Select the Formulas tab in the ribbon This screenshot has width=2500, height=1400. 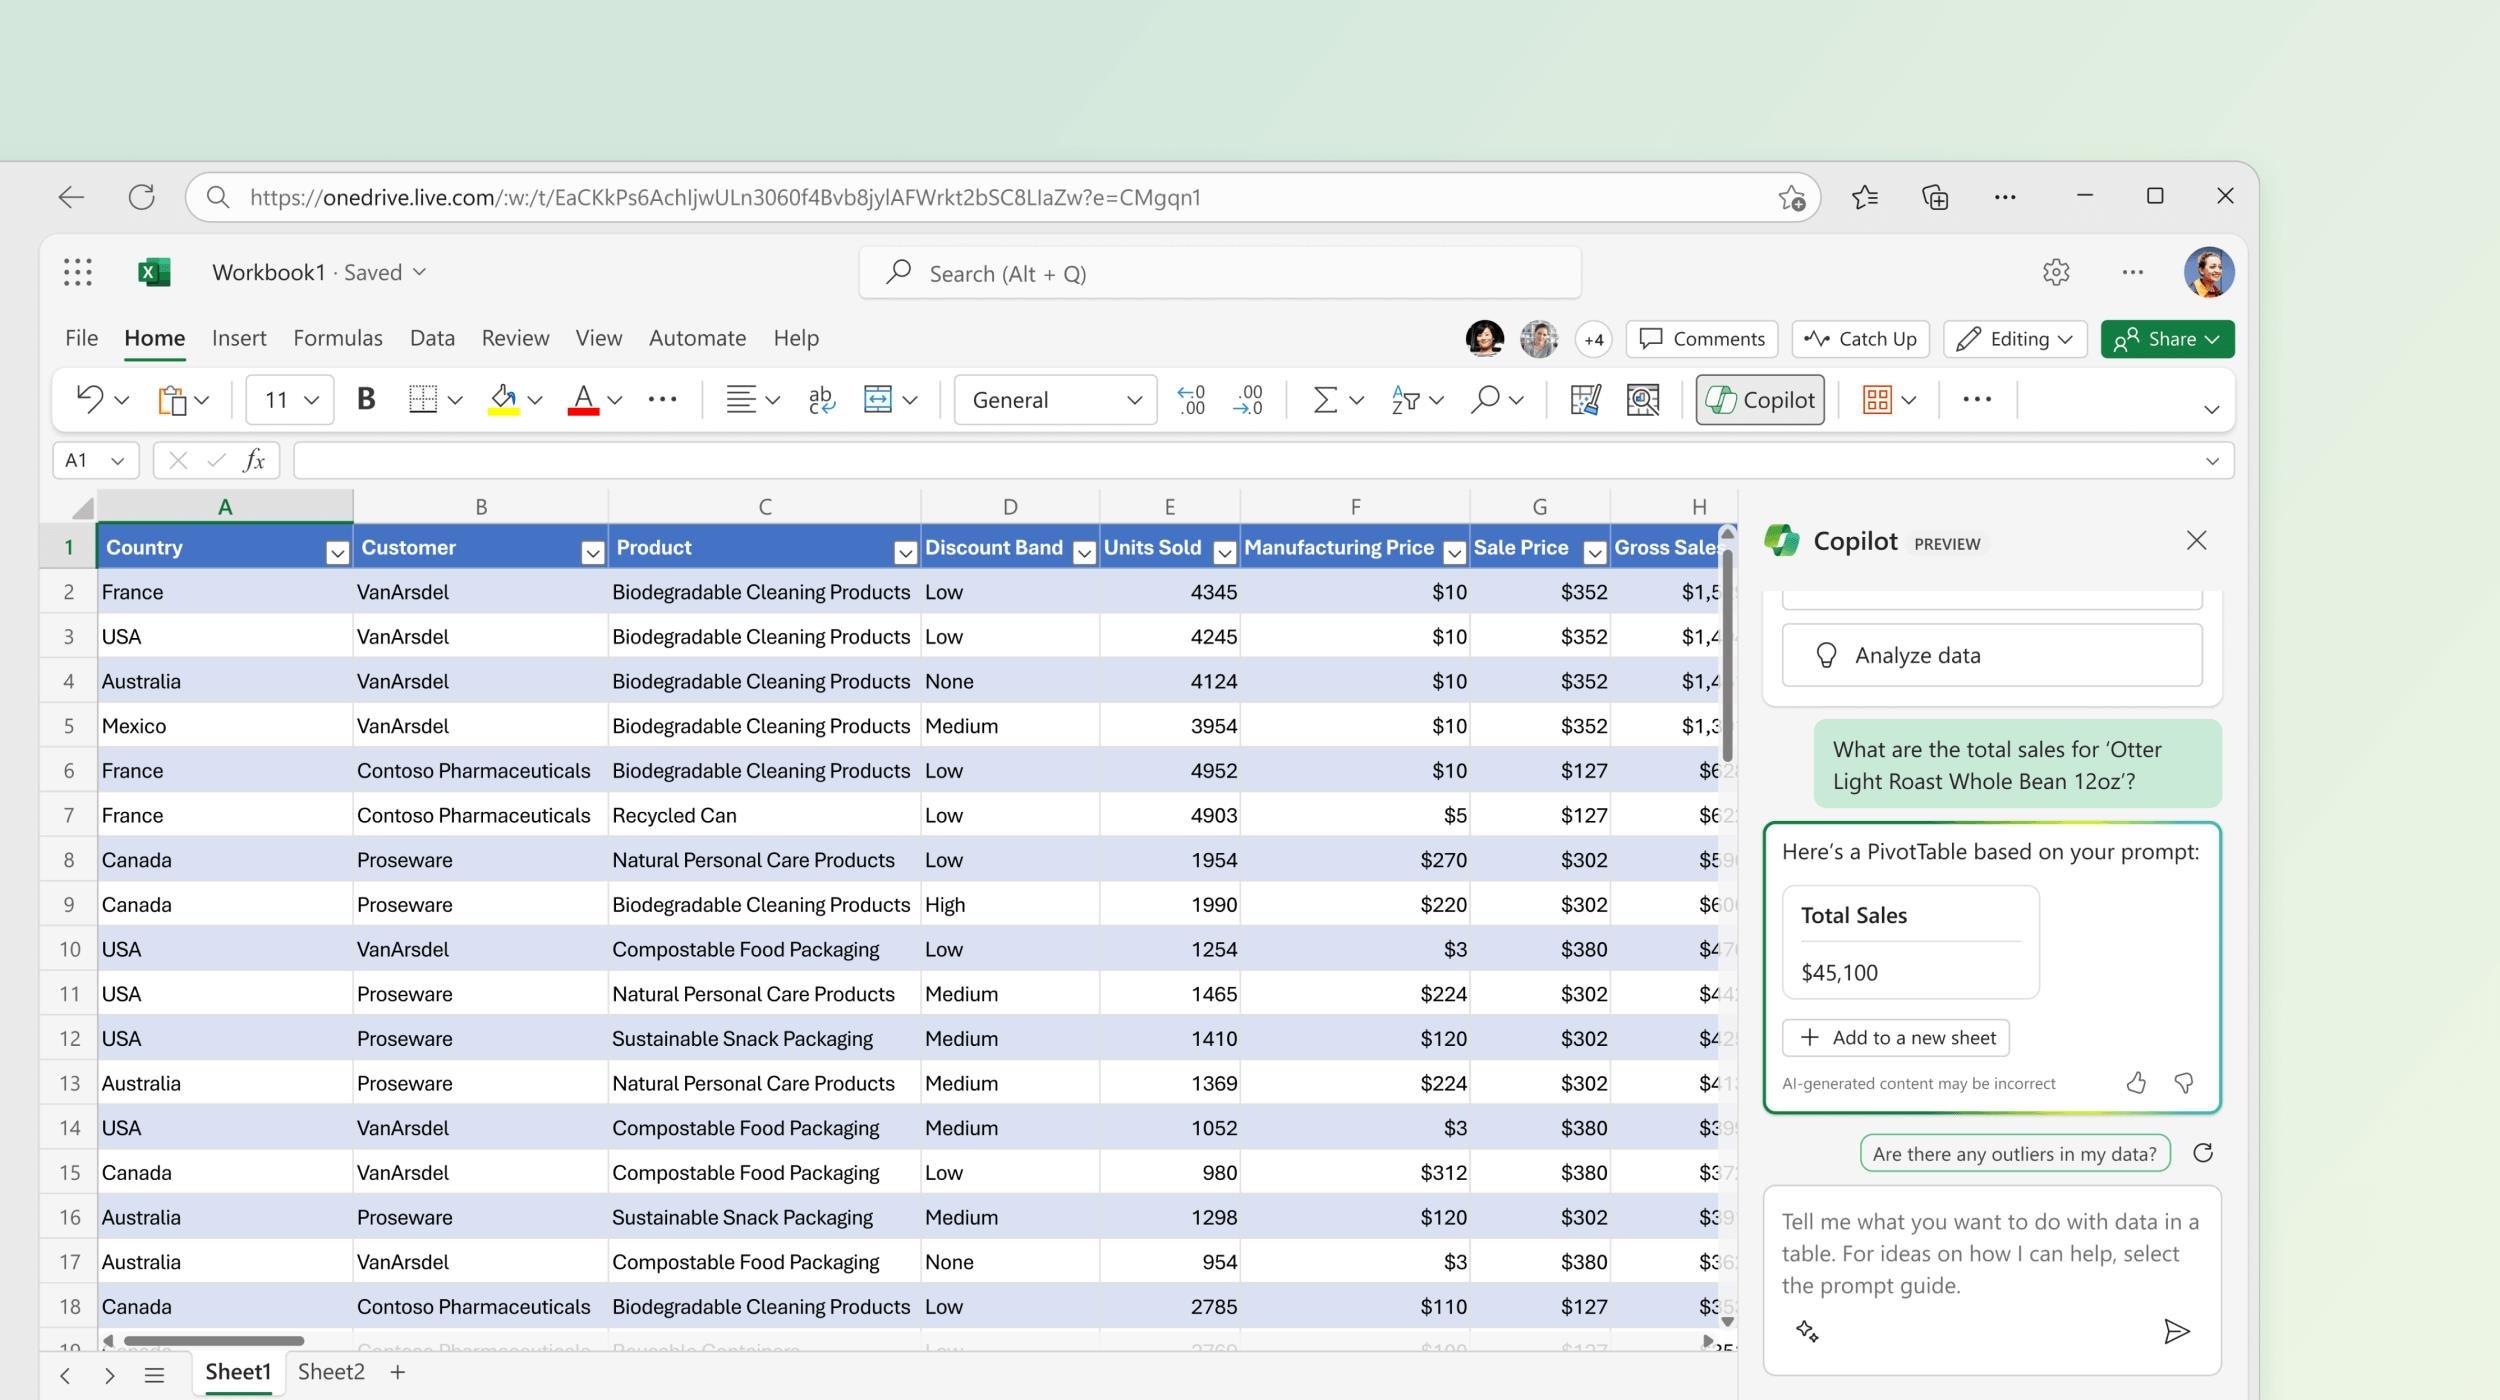click(x=337, y=338)
